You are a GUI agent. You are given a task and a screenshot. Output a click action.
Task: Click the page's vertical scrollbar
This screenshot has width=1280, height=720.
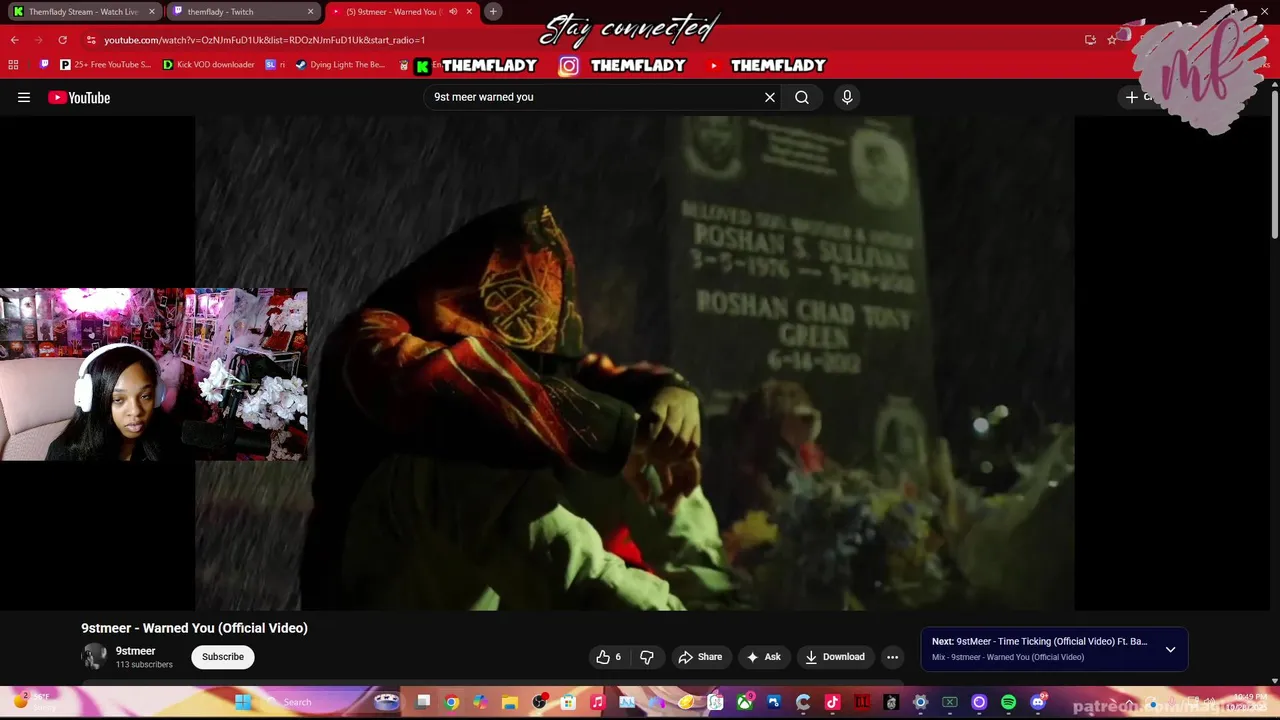click(x=1274, y=165)
